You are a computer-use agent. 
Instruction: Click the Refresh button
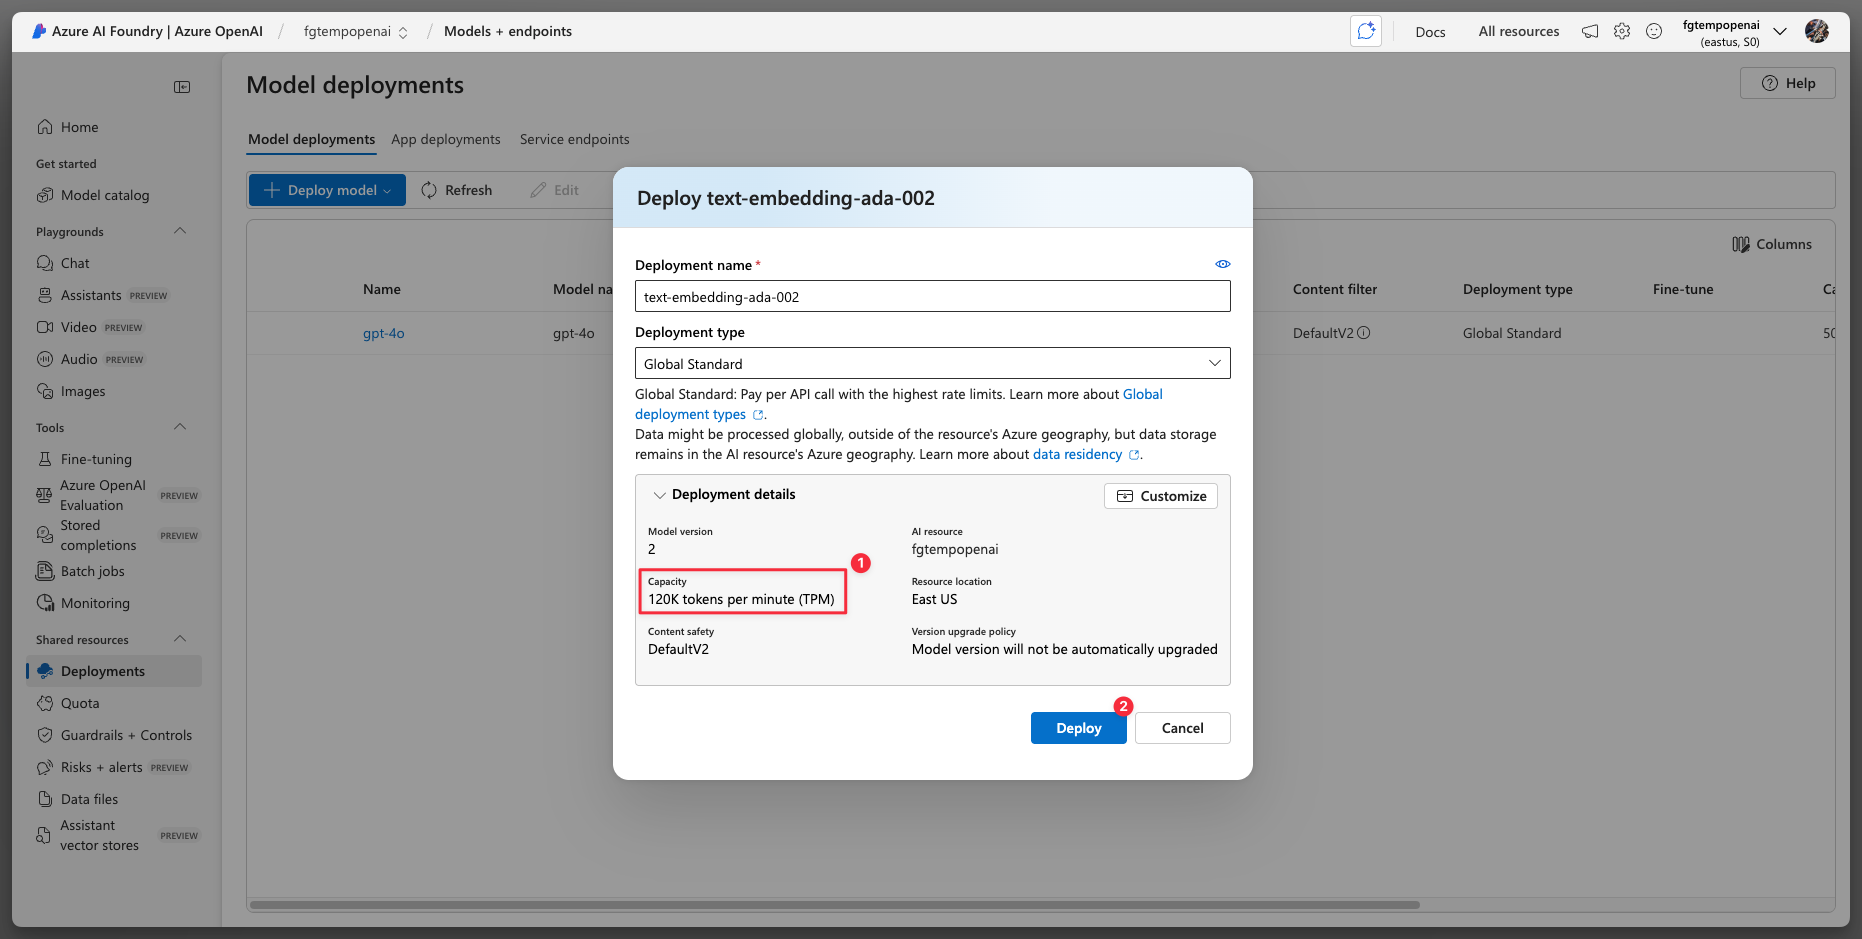pos(457,190)
